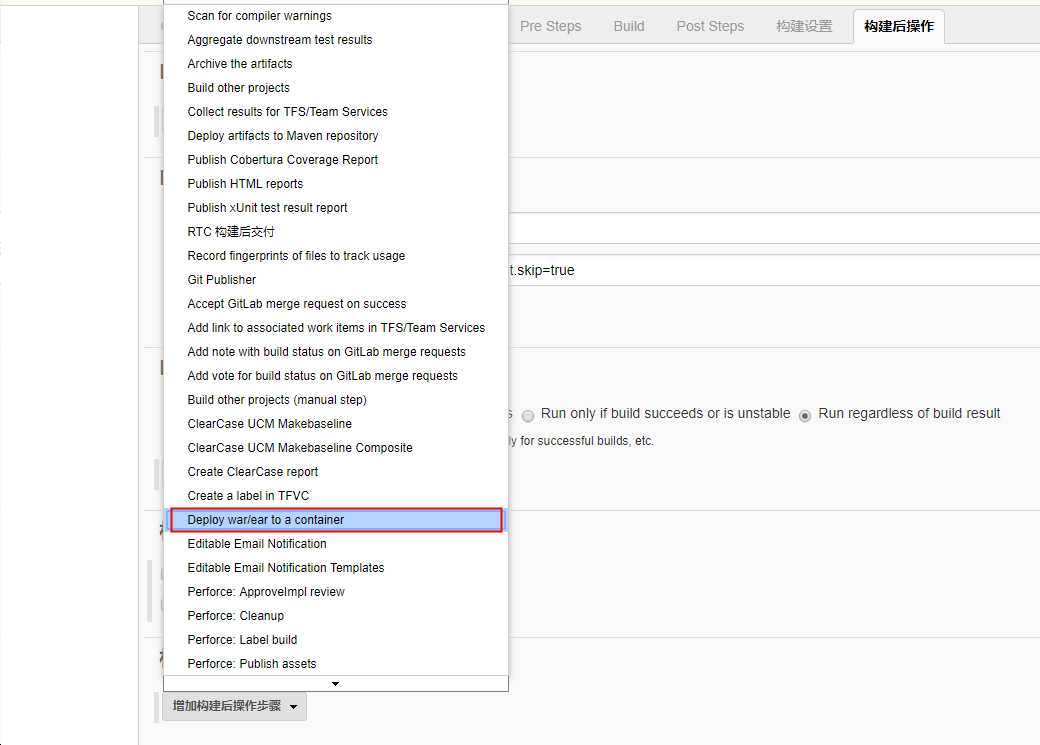Viewport: 1040px width, 745px height.
Task: Open the Post Steps tab
Action: click(x=710, y=27)
